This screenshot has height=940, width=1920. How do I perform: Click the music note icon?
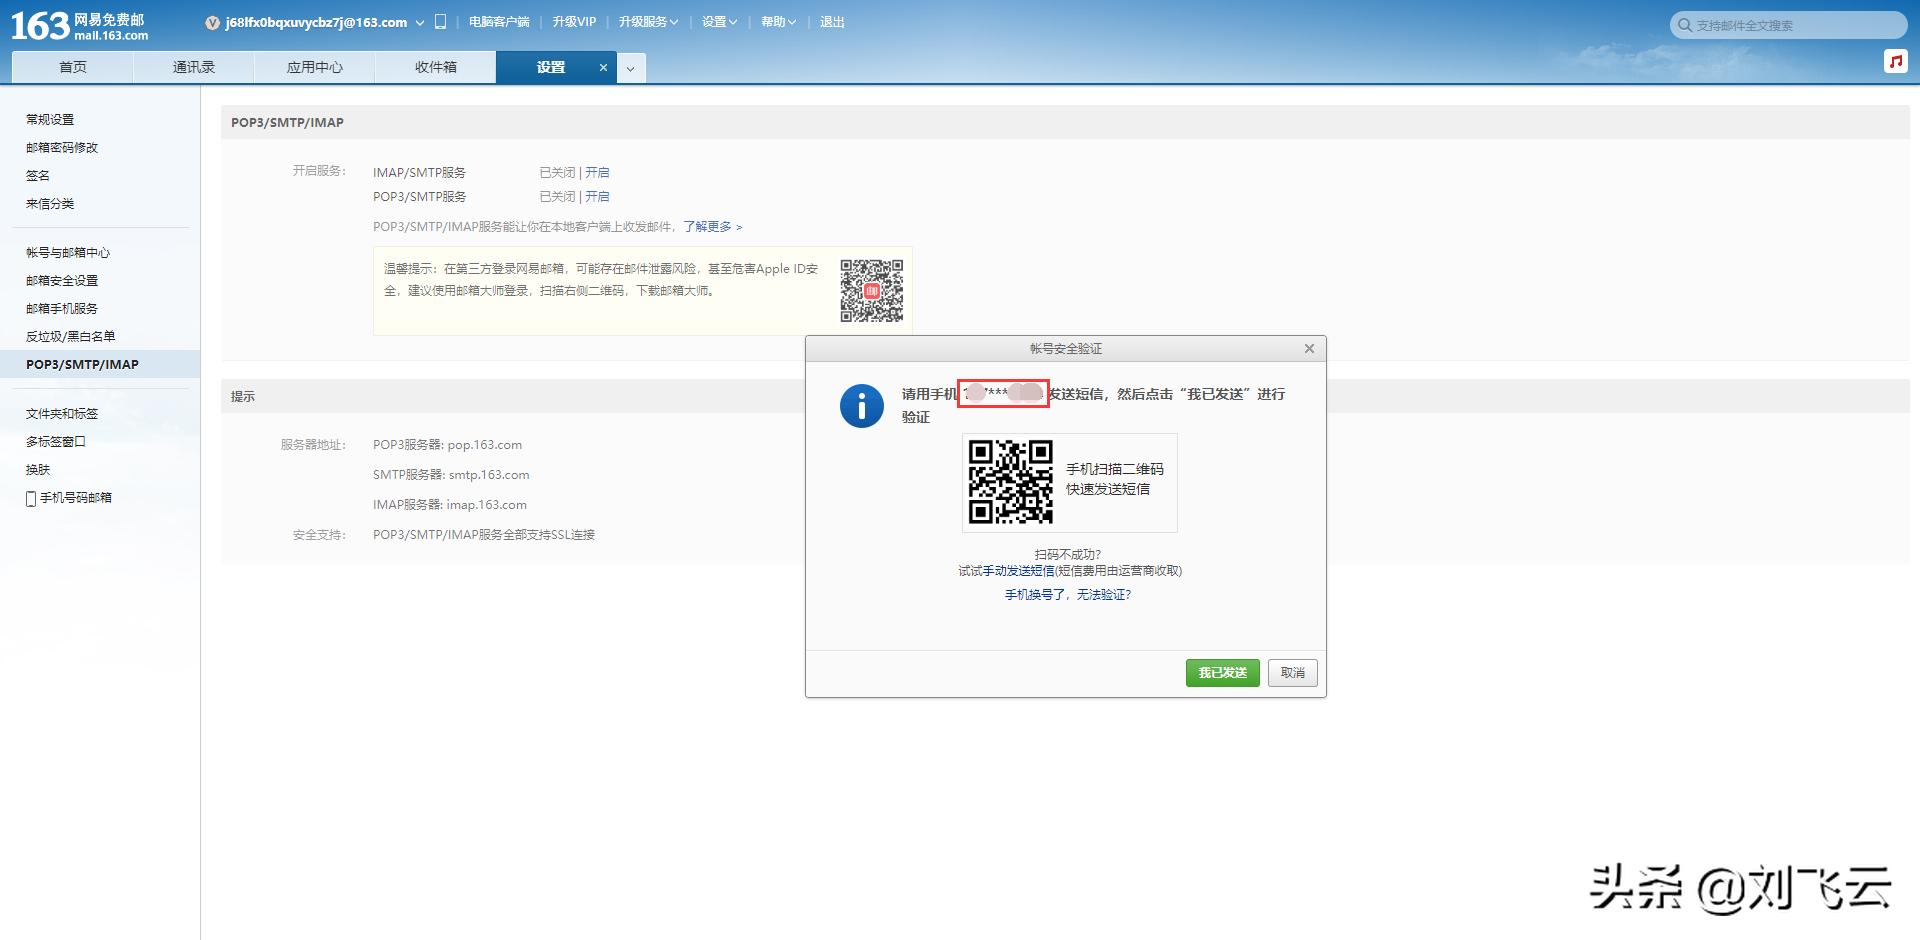[x=1895, y=61]
